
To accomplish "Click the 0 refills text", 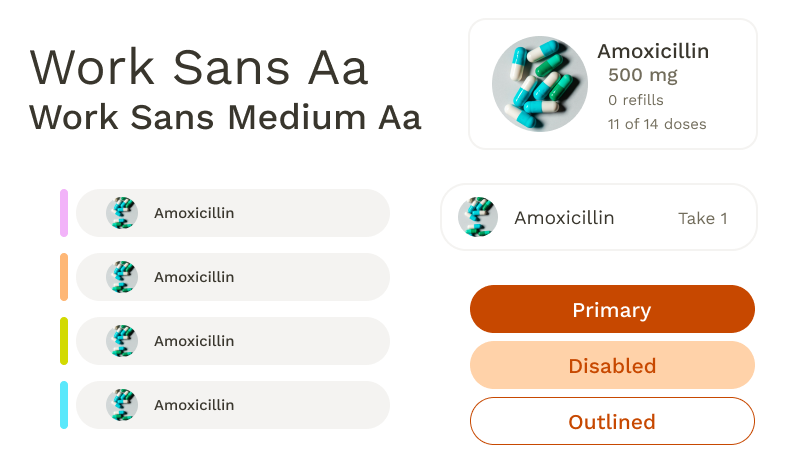I will click(x=635, y=100).
